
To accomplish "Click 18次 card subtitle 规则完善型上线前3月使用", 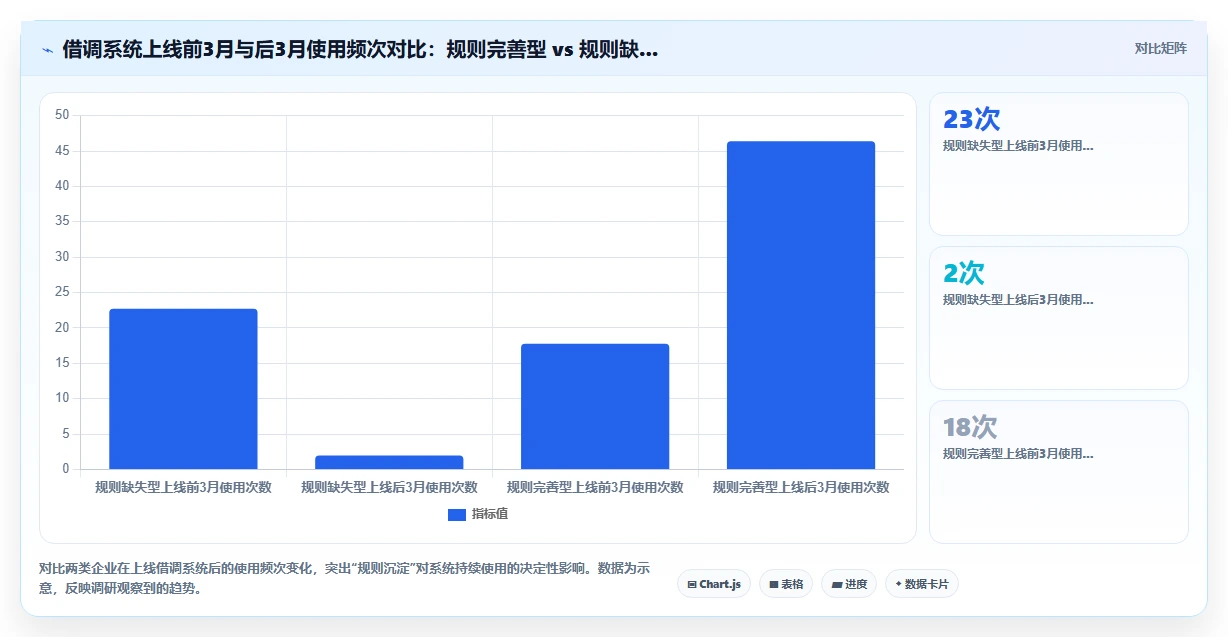I will (1018, 454).
